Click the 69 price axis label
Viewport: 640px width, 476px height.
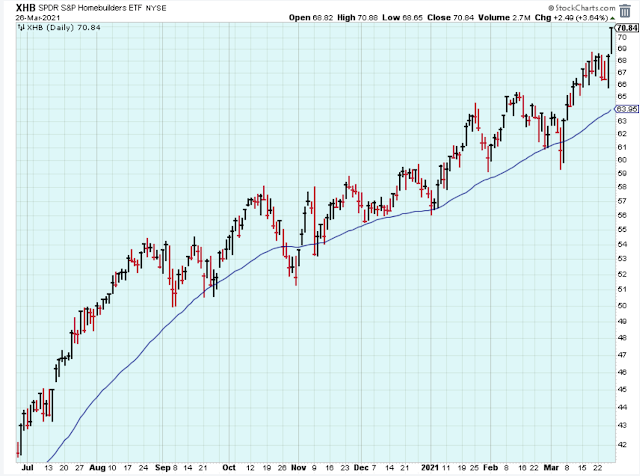622,49
